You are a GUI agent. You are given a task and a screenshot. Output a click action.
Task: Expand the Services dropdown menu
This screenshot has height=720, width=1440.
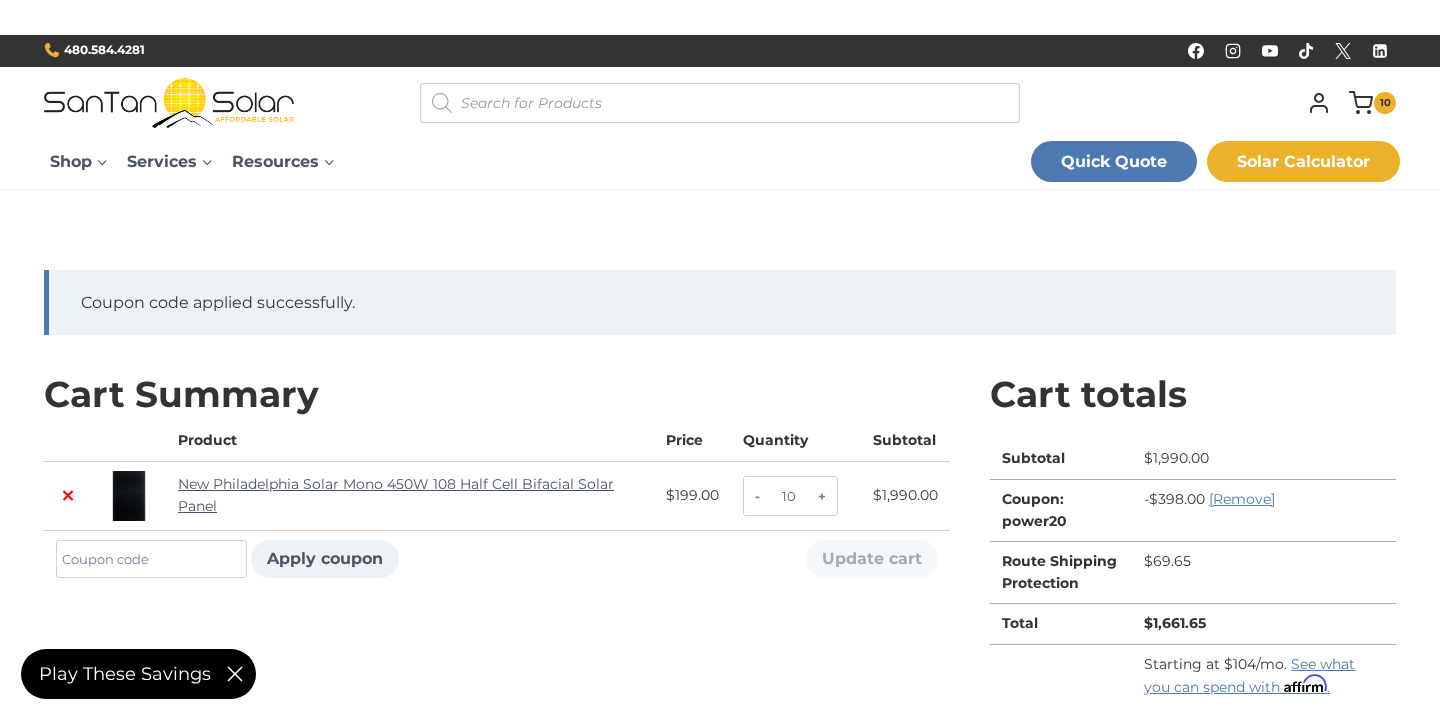tap(169, 162)
